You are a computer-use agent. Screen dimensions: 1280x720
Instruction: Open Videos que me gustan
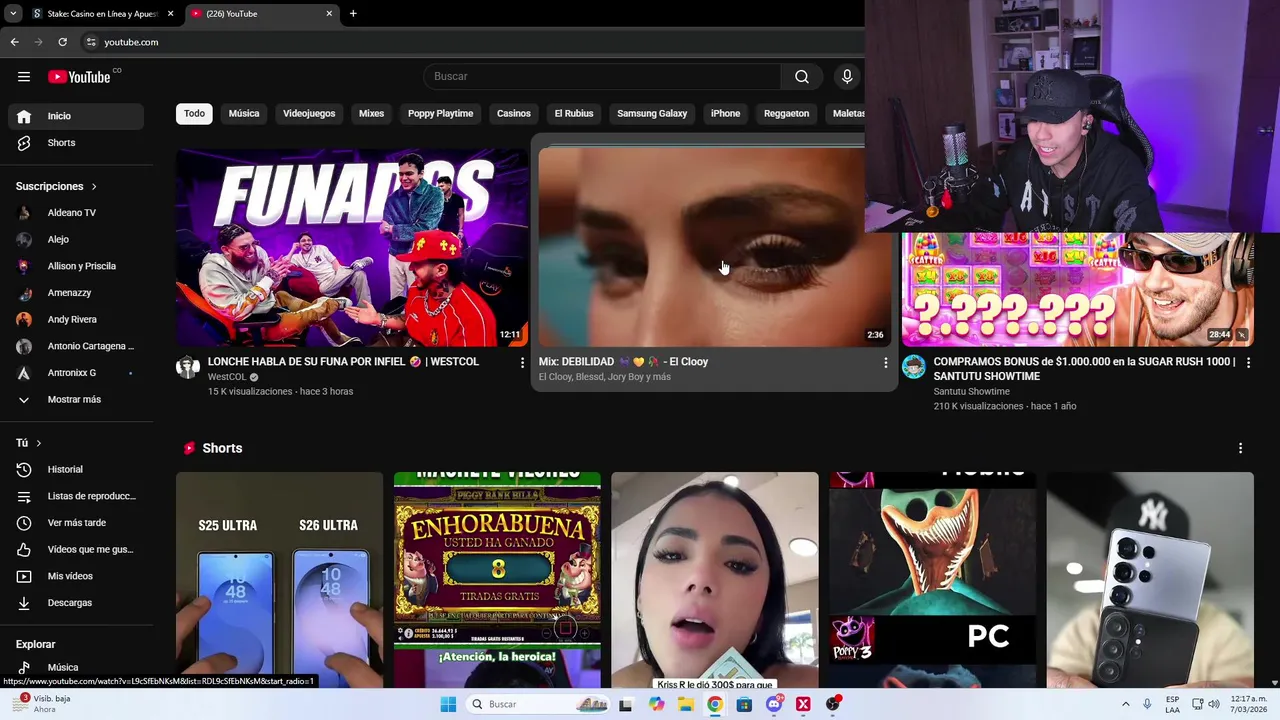coord(76,550)
